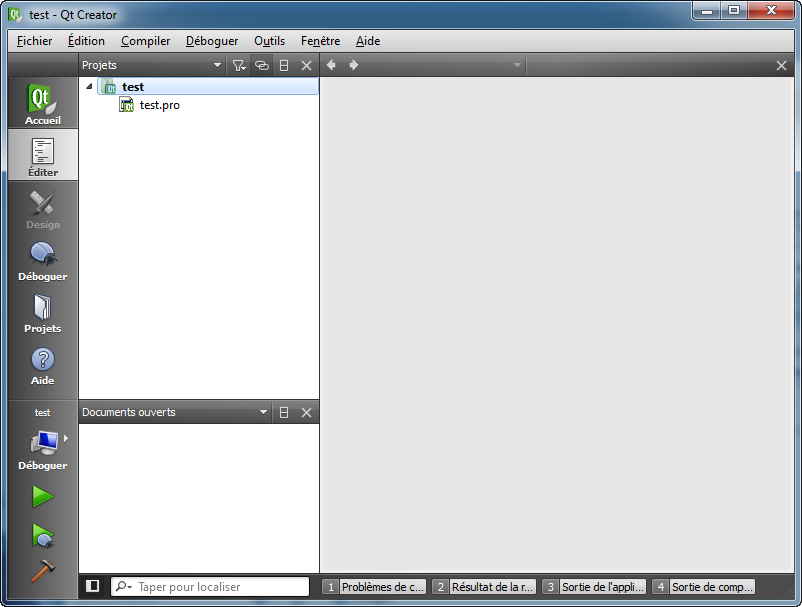The height and width of the screenshot is (607, 802).
Task: Open the Déboguer mode in sidebar
Action: coord(42,261)
